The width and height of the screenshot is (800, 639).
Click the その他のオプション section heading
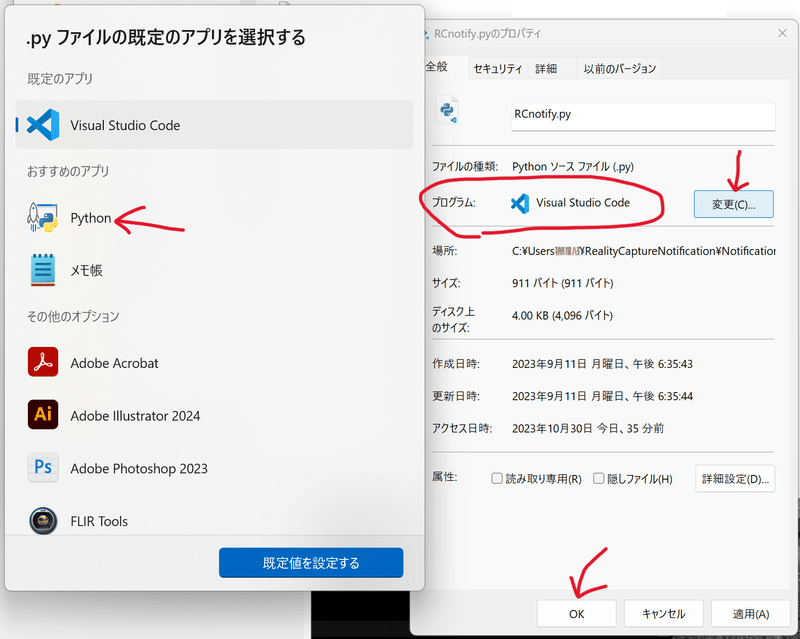point(73,316)
